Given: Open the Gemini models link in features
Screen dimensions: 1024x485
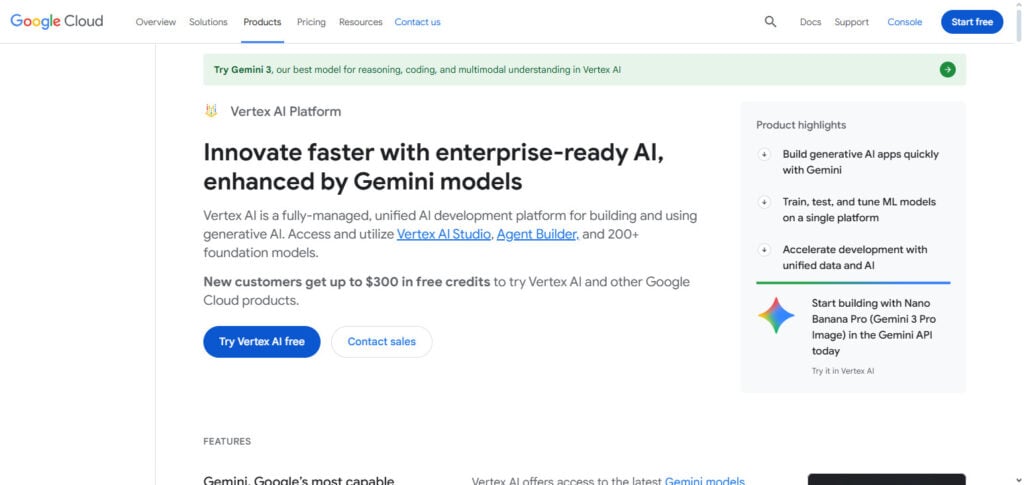Looking at the screenshot, I should pos(705,481).
